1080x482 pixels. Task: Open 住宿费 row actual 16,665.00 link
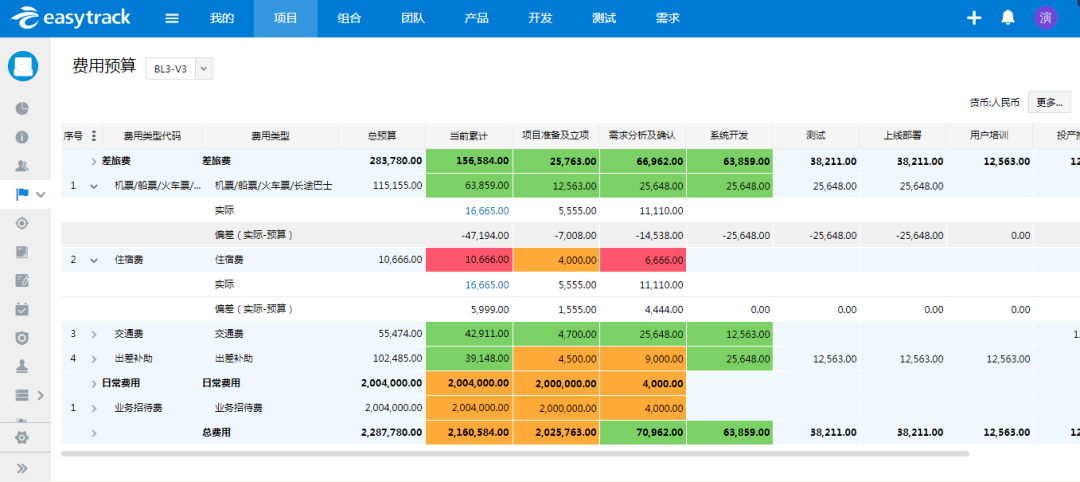tap(487, 284)
